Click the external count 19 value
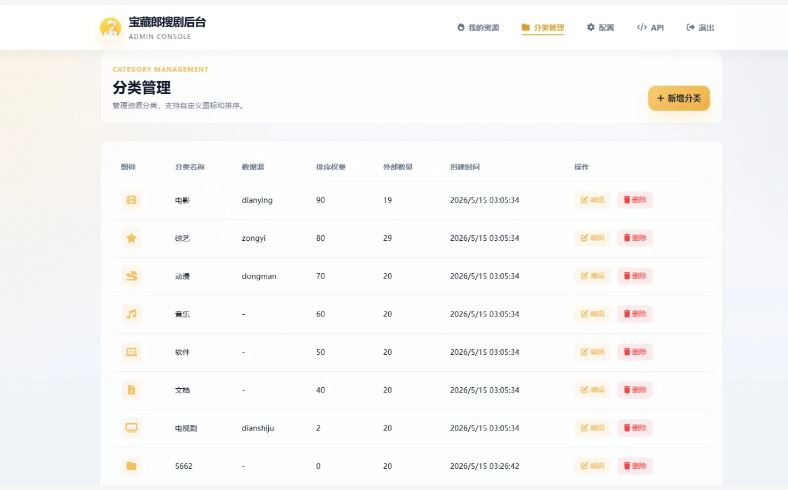Image resolution: width=788 pixels, height=490 pixels. pyautogui.click(x=387, y=200)
